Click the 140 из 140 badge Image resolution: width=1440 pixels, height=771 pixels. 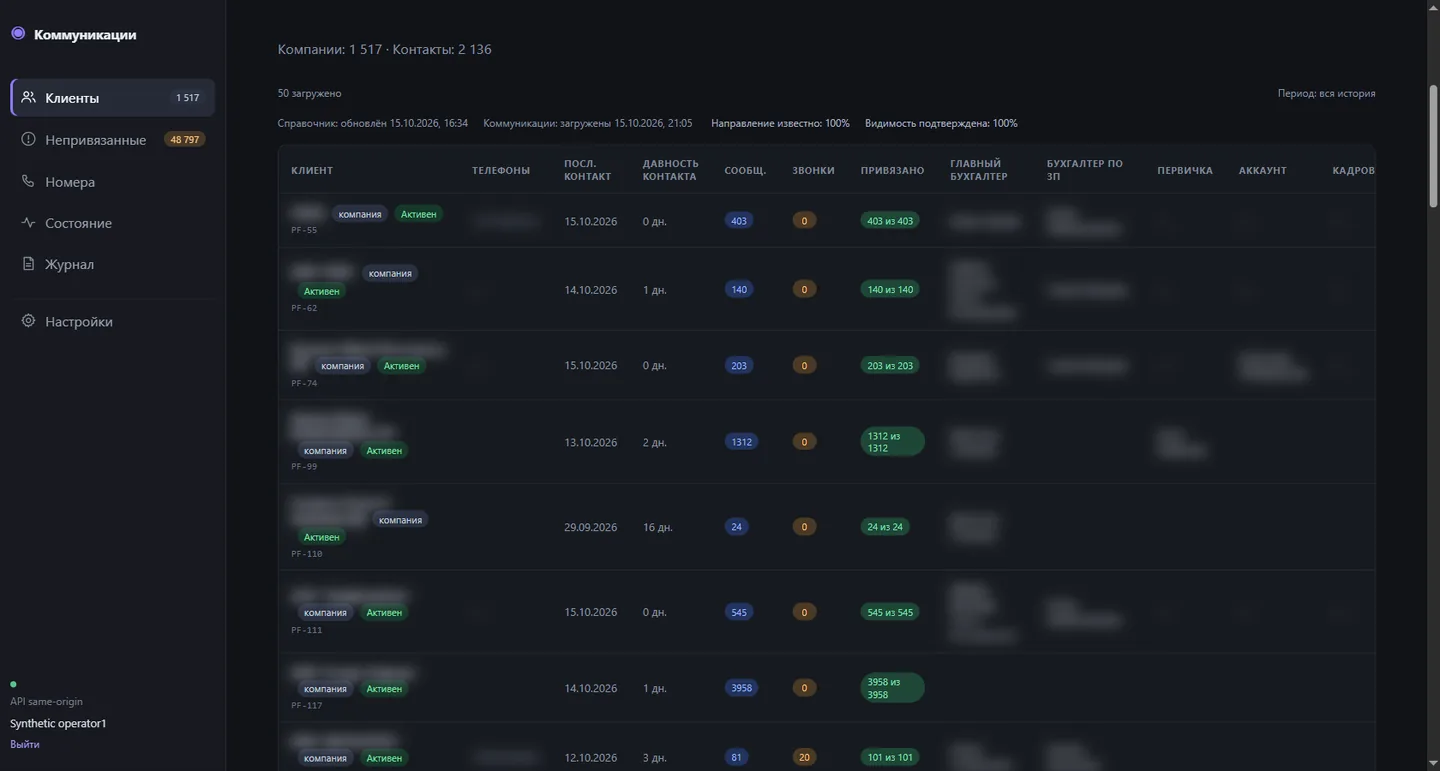(890, 289)
